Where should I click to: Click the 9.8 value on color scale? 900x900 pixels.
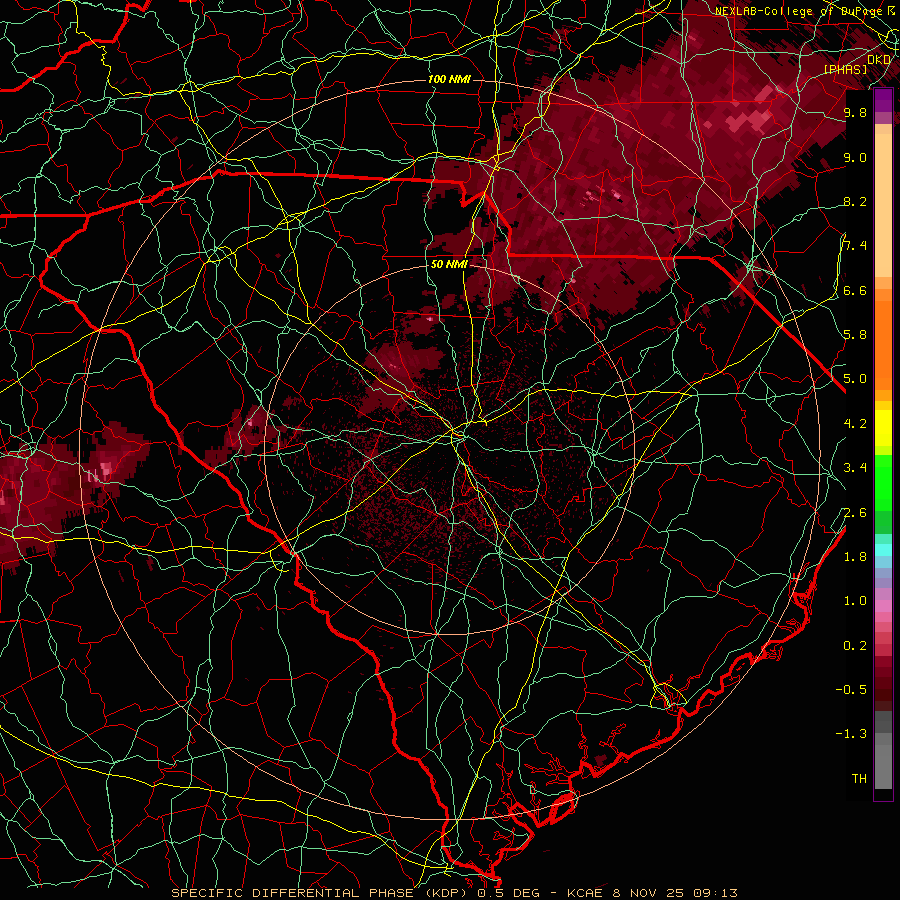pos(855,112)
